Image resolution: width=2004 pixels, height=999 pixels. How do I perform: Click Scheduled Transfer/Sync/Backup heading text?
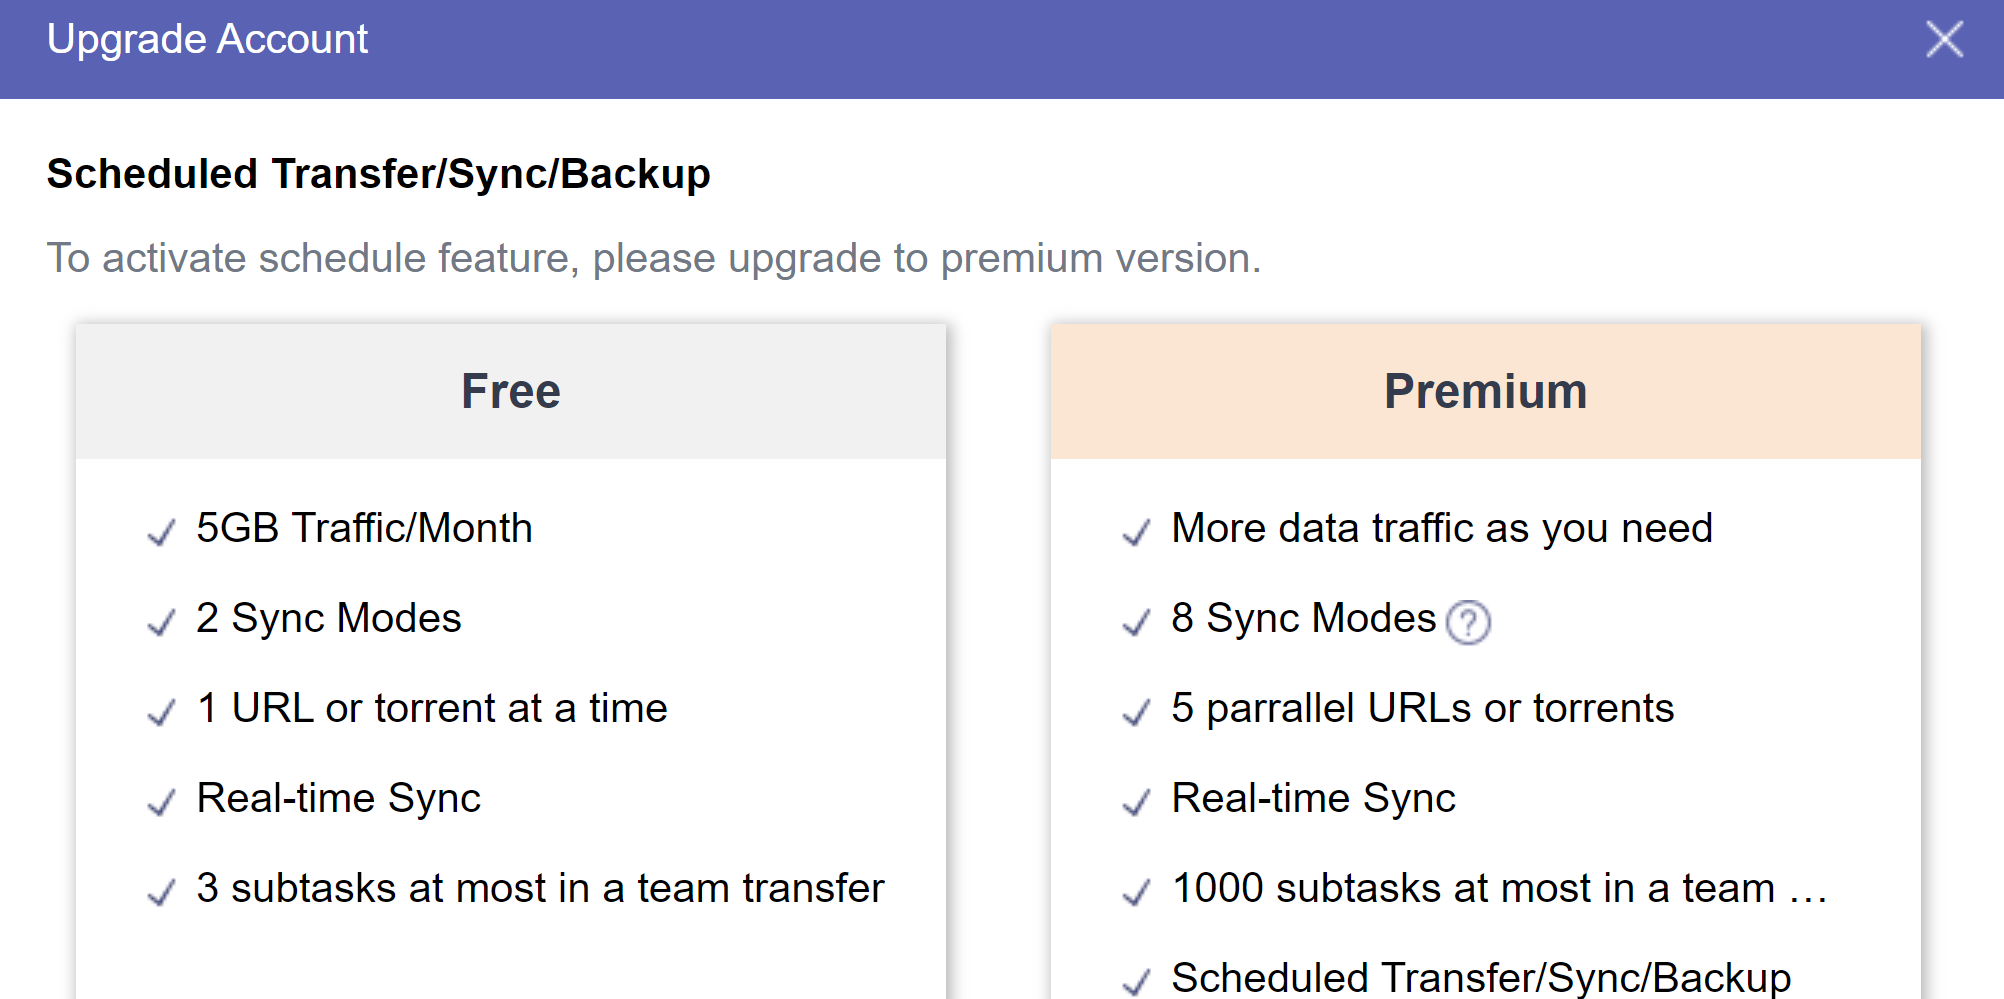[378, 174]
